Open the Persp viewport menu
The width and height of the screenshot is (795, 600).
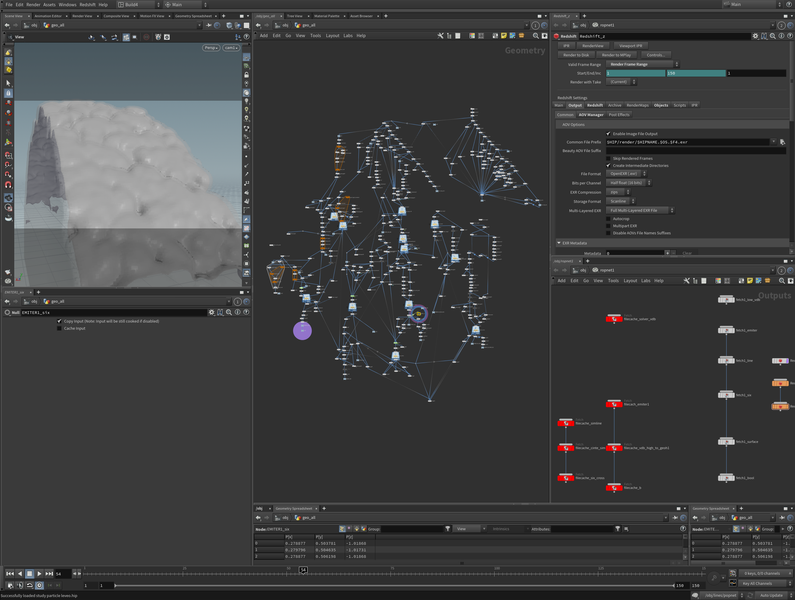coord(211,48)
